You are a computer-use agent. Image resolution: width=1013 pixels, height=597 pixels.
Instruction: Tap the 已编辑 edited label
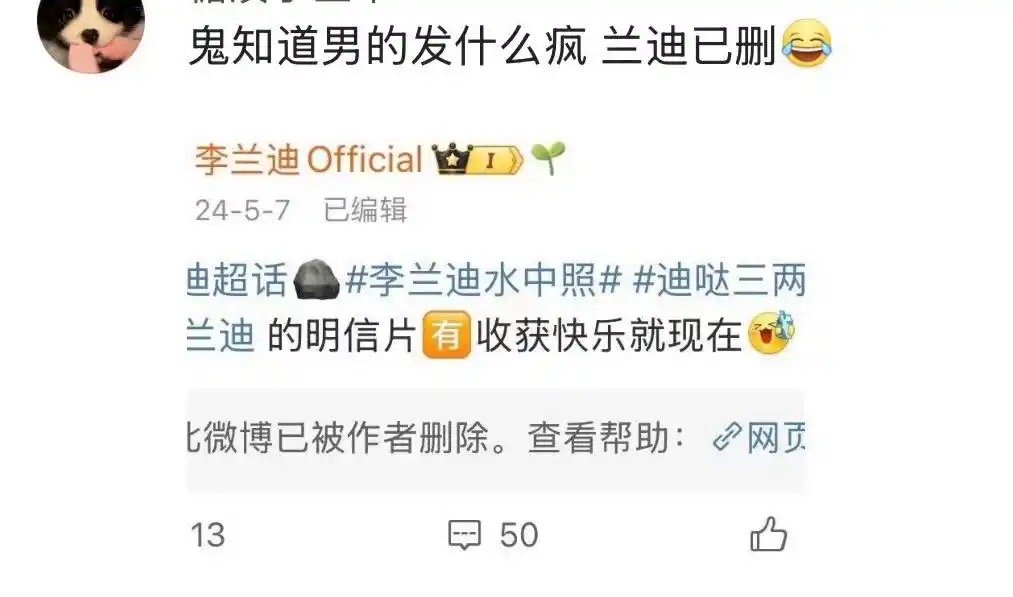365,210
